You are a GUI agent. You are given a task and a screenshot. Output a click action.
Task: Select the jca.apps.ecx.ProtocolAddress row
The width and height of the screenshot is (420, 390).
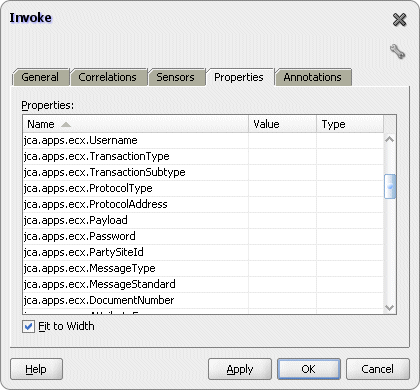click(x=203, y=204)
